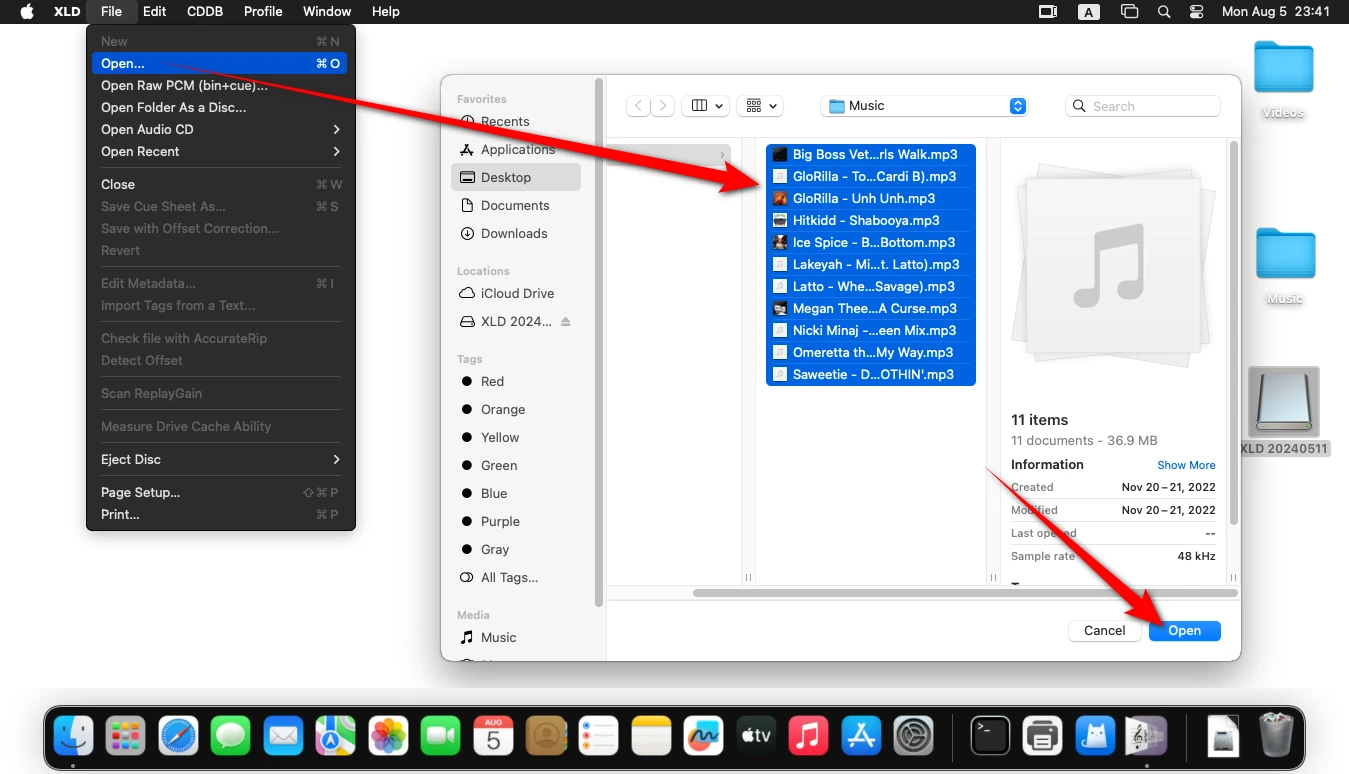Select Nicki Minaj file in list
This screenshot has width=1349, height=774.
coord(870,331)
